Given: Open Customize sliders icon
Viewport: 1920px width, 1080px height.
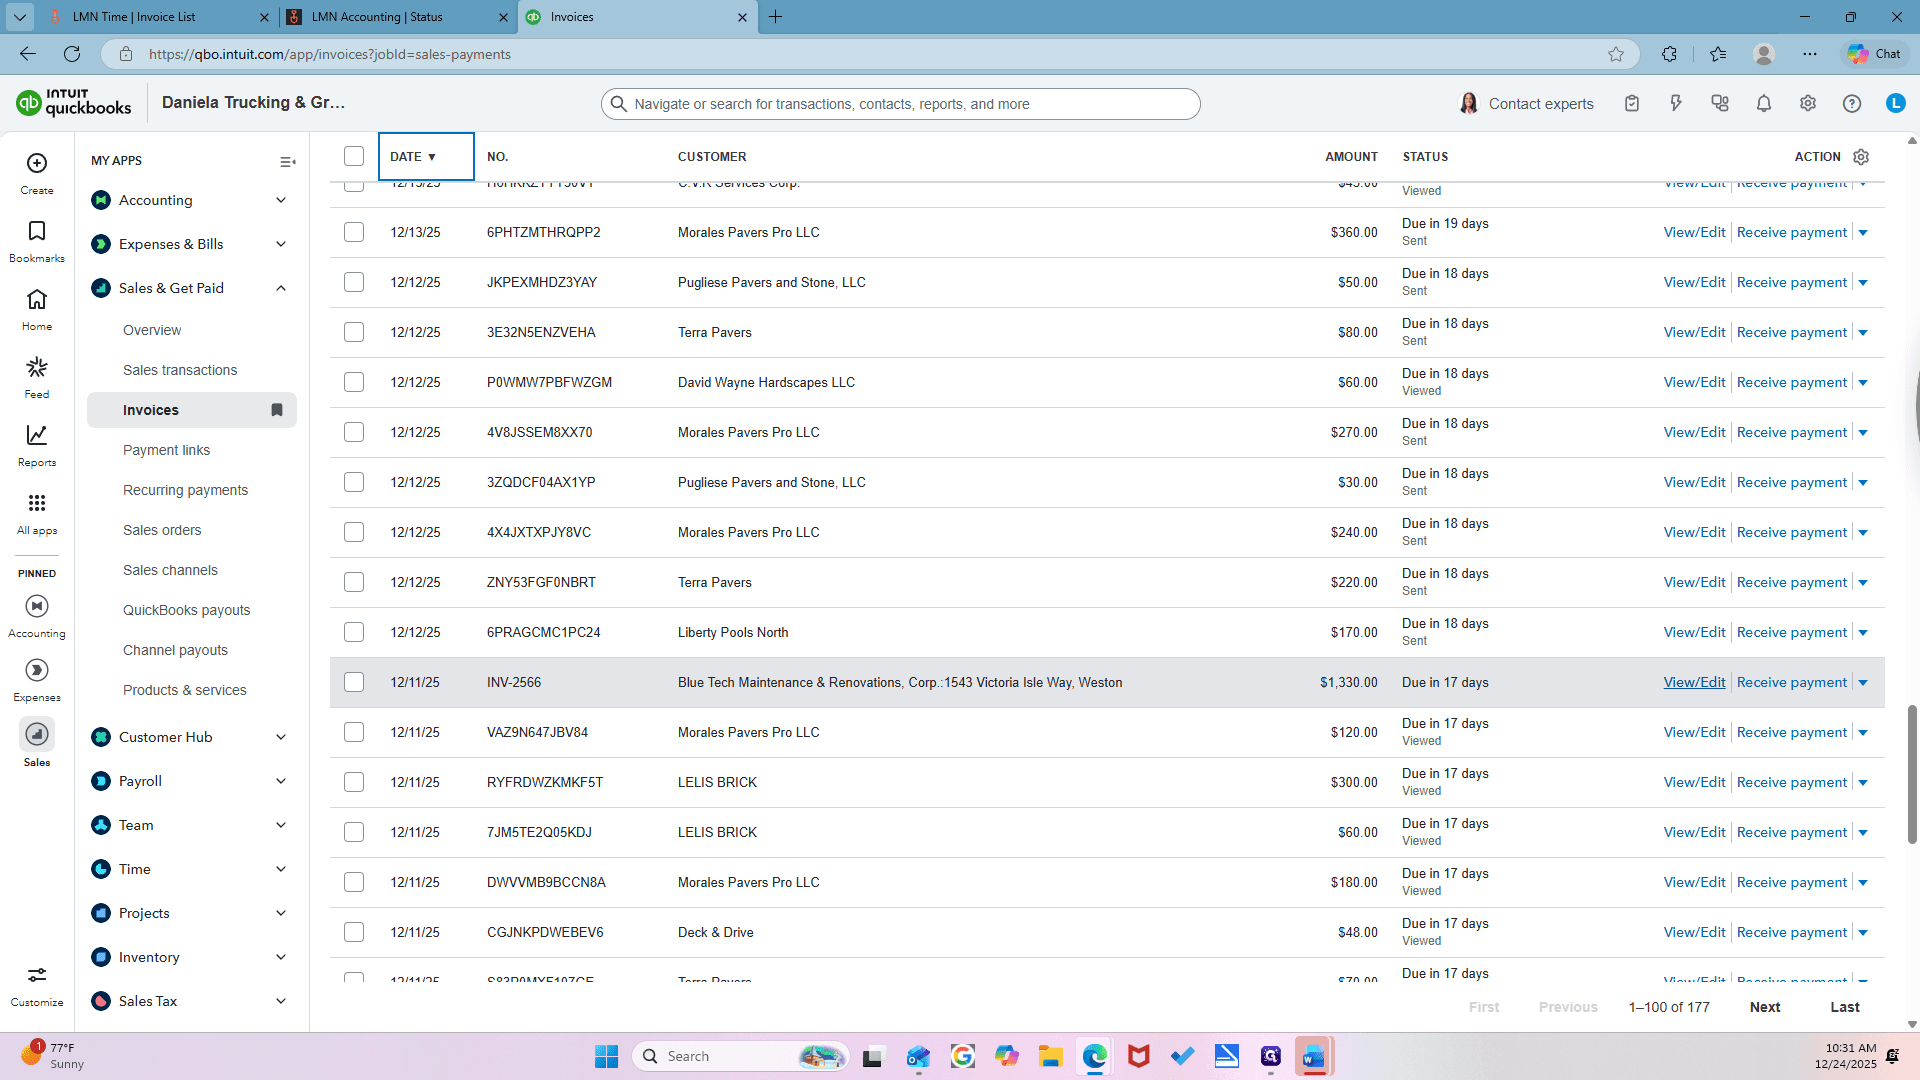Looking at the screenshot, I should pos(37,975).
